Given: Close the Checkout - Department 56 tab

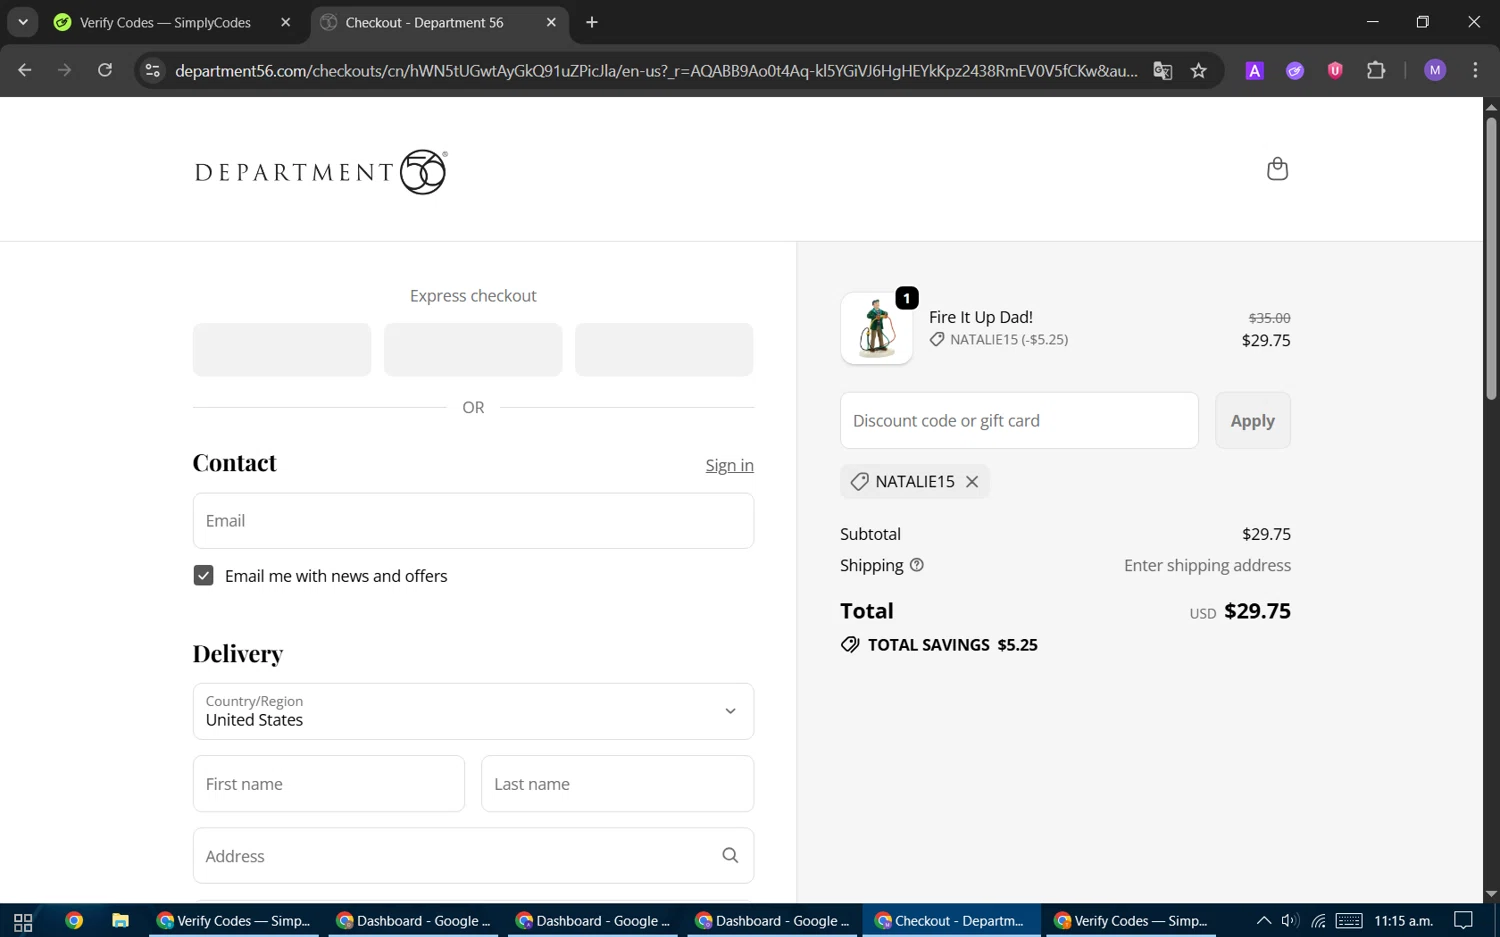Looking at the screenshot, I should (x=551, y=22).
